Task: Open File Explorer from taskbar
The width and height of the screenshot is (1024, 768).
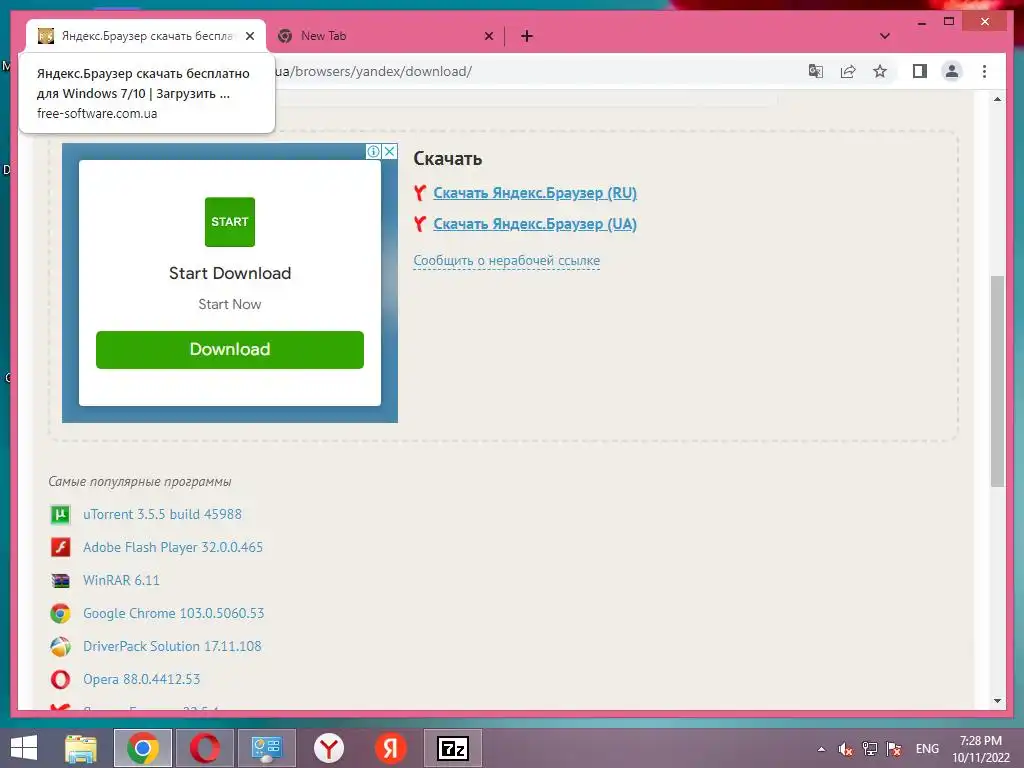Action: coord(81,748)
